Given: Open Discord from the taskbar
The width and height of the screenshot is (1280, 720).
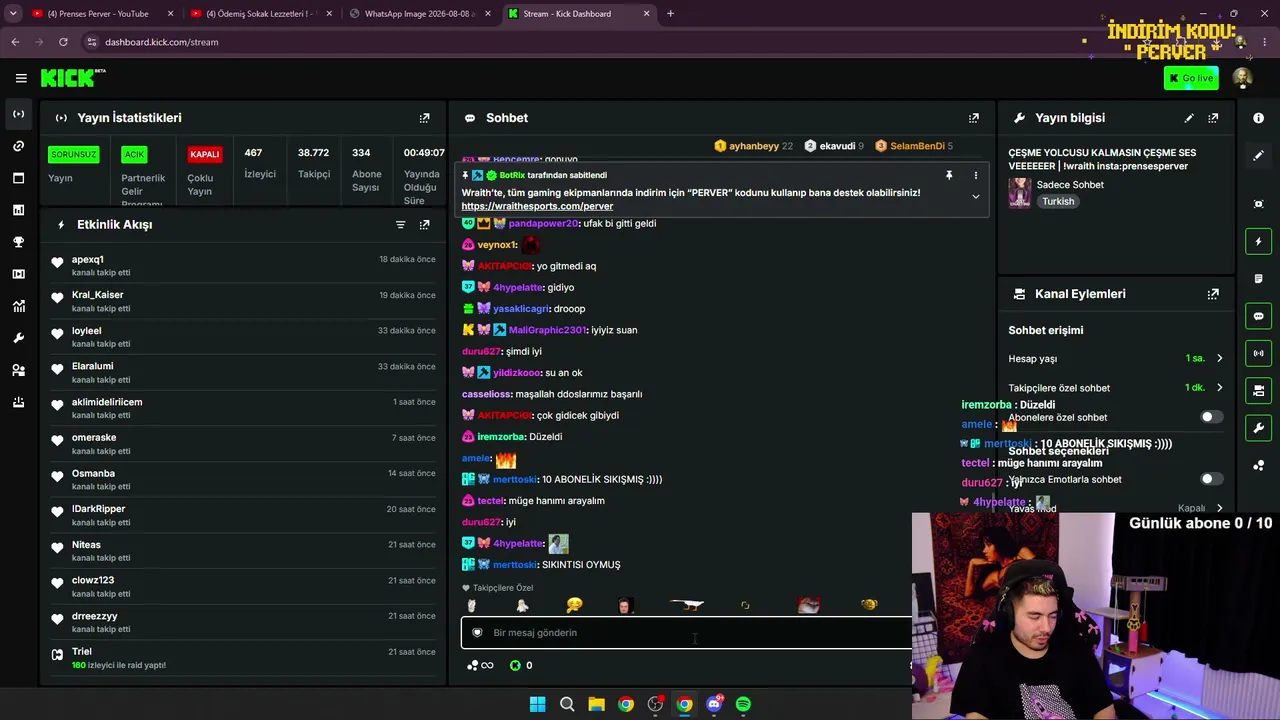Looking at the screenshot, I should tap(714, 704).
